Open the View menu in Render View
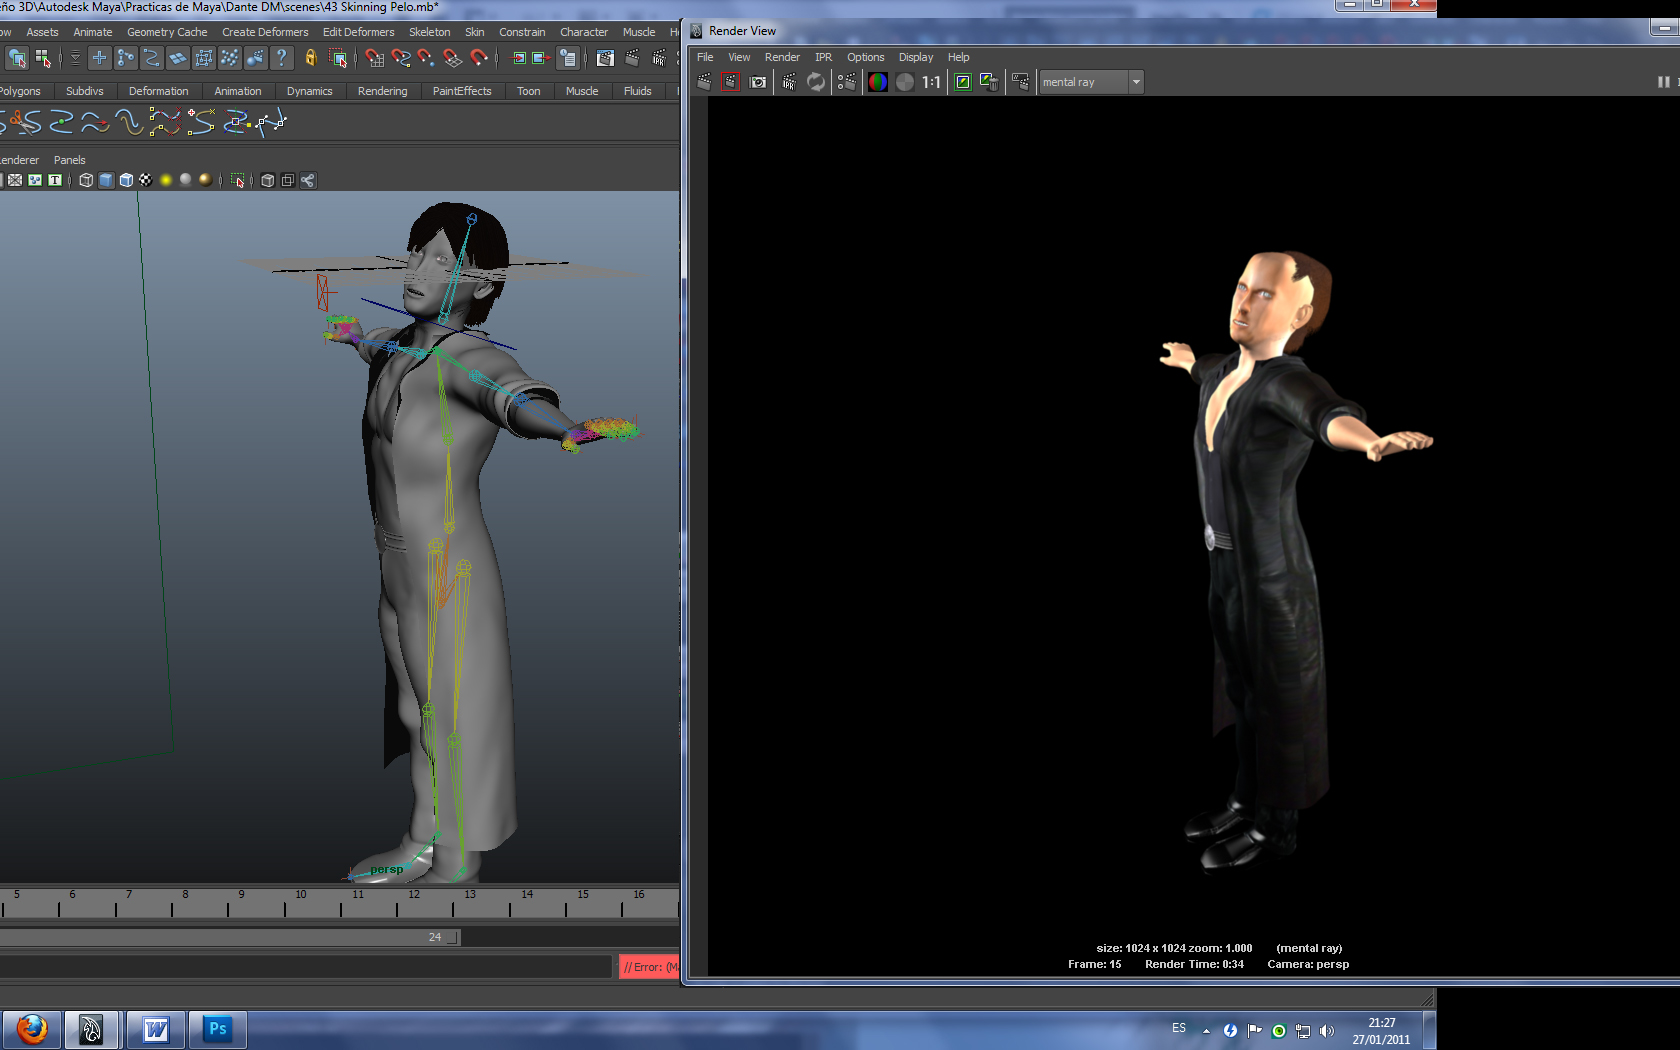The height and width of the screenshot is (1050, 1680). pyautogui.click(x=739, y=57)
